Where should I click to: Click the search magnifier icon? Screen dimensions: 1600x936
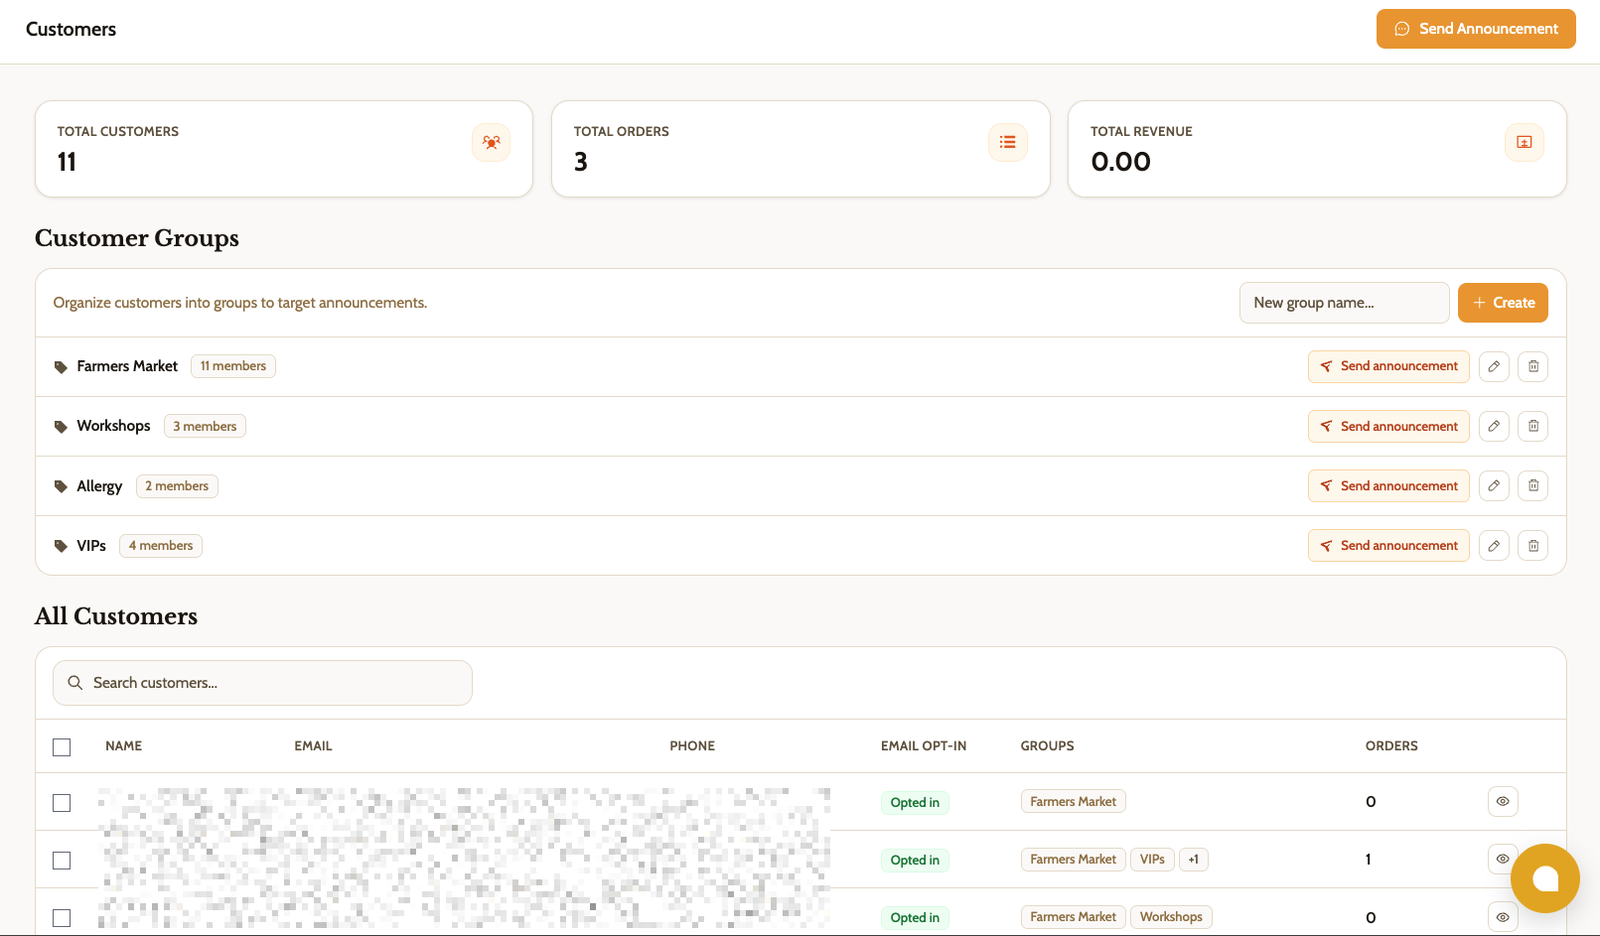point(75,683)
